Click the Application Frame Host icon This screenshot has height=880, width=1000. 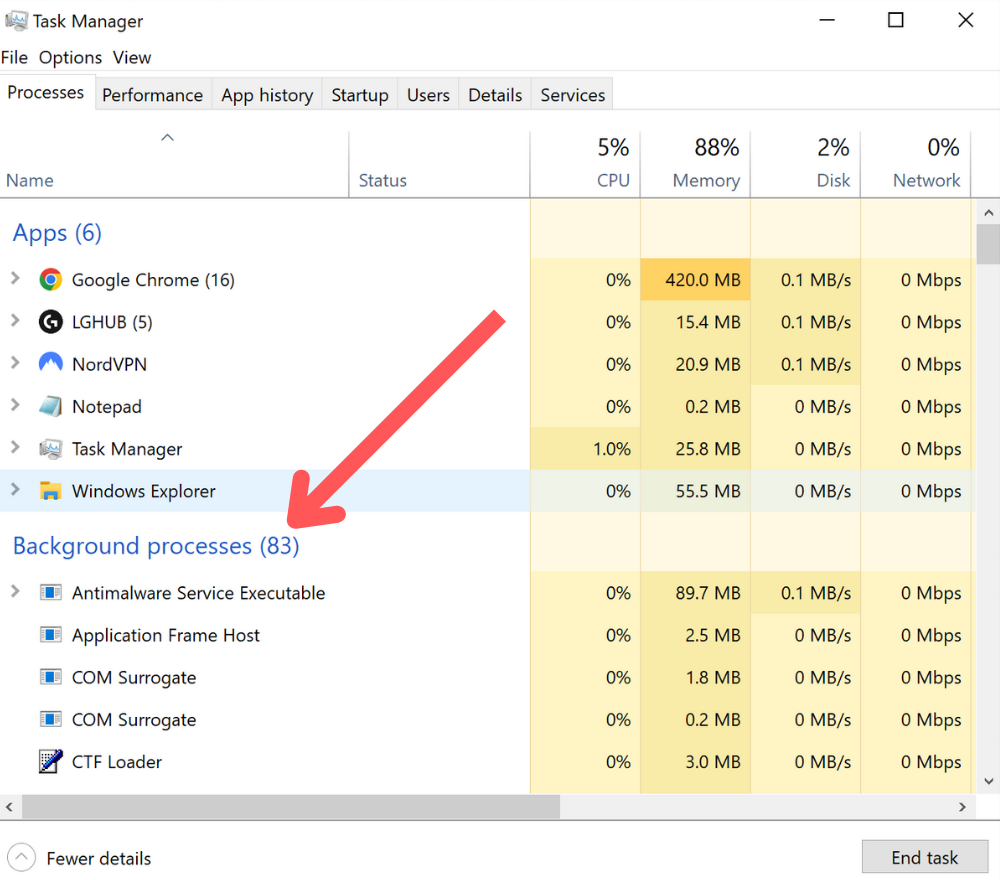[50, 635]
